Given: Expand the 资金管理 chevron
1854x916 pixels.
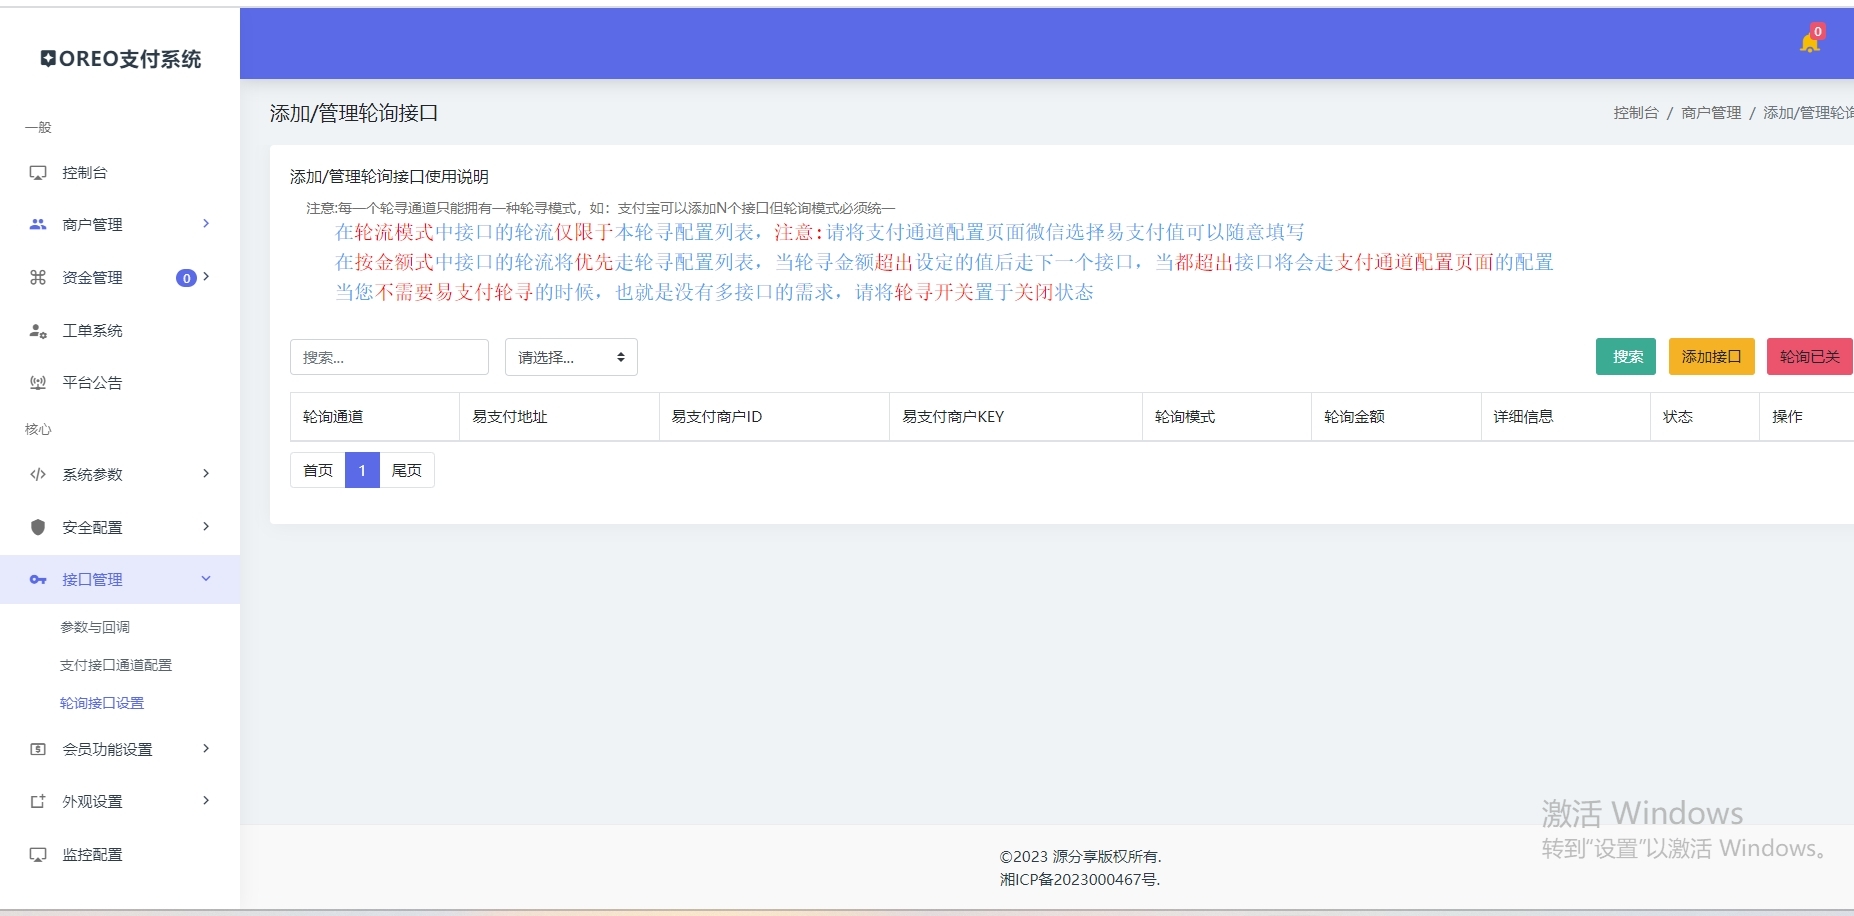Looking at the screenshot, I should [206, 277].
